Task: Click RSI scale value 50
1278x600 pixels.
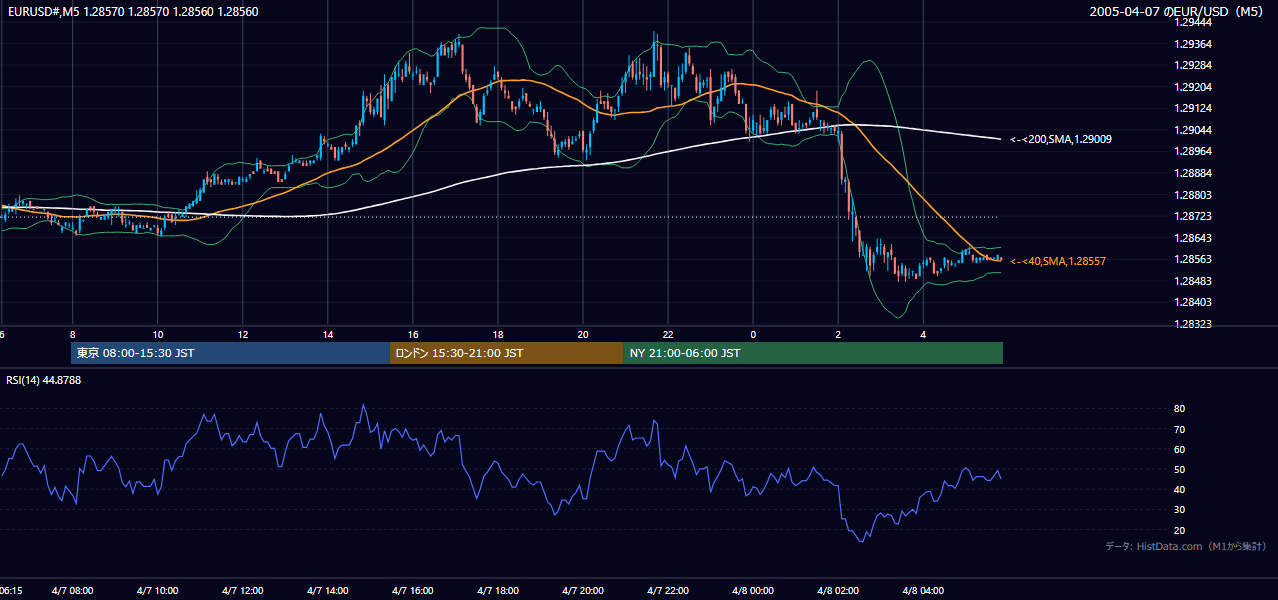Action: (1179, 470)
